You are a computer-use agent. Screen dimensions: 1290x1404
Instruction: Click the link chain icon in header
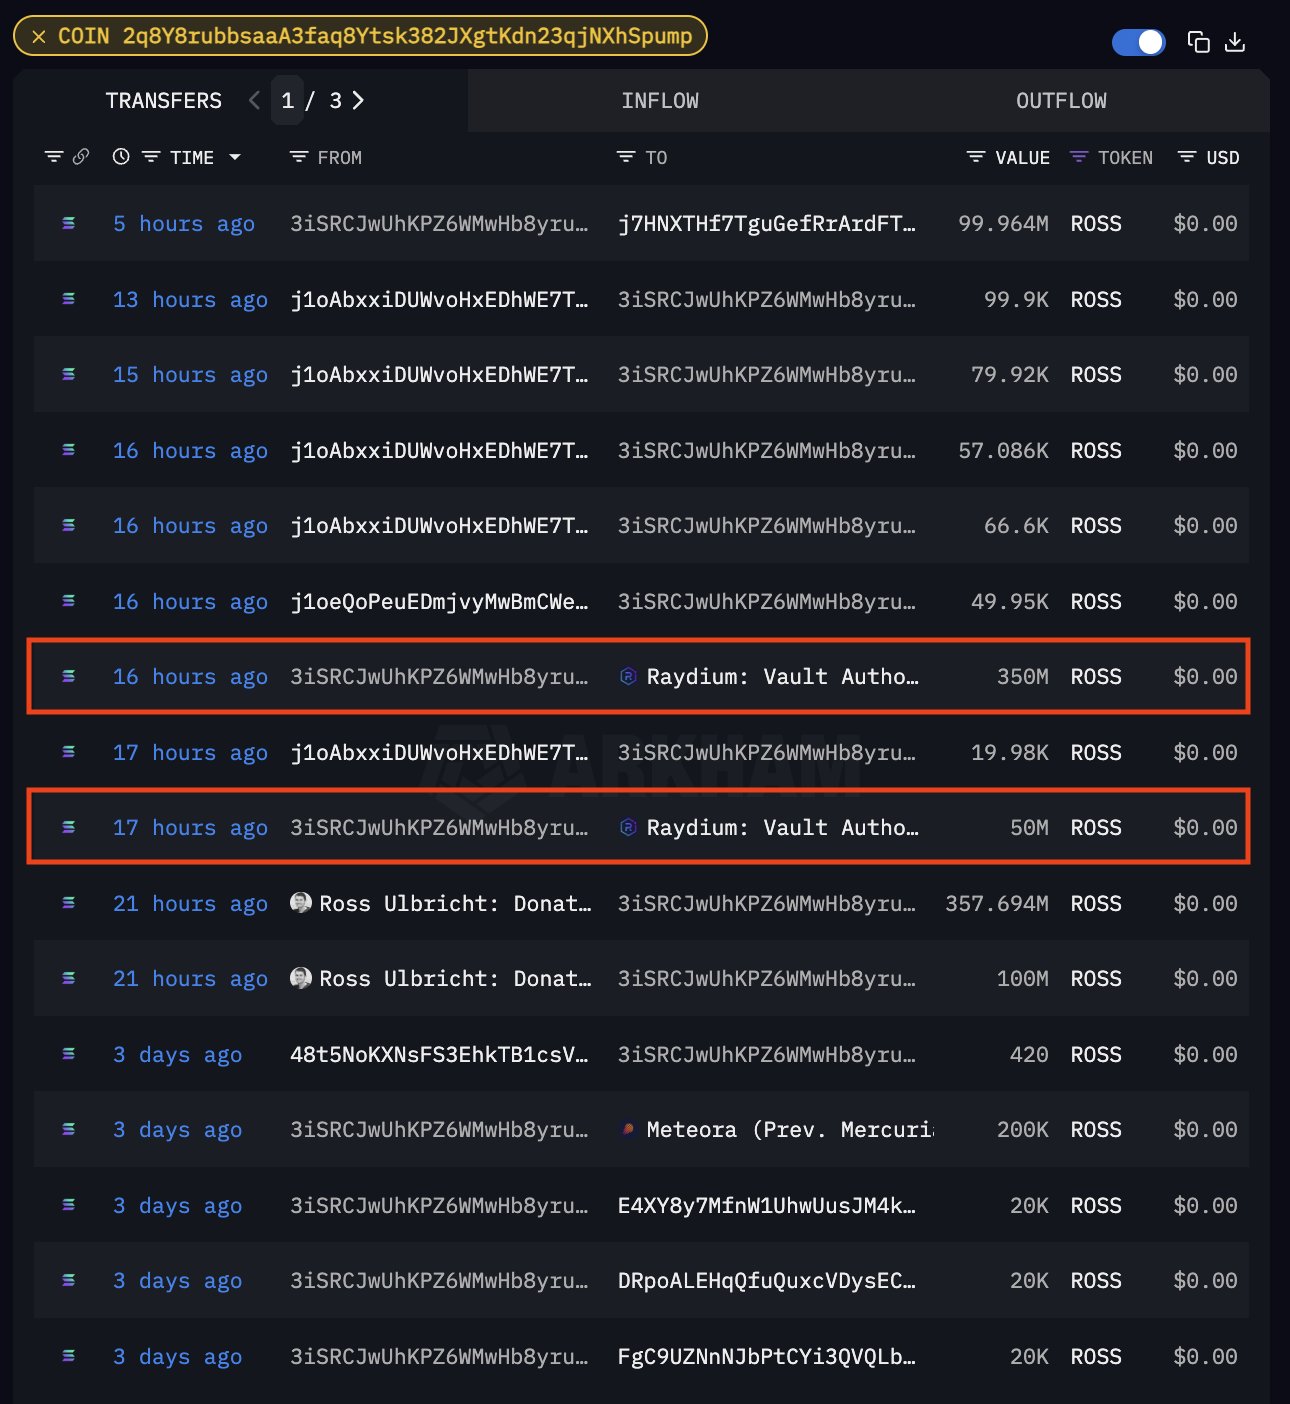[x=81, y=157]
